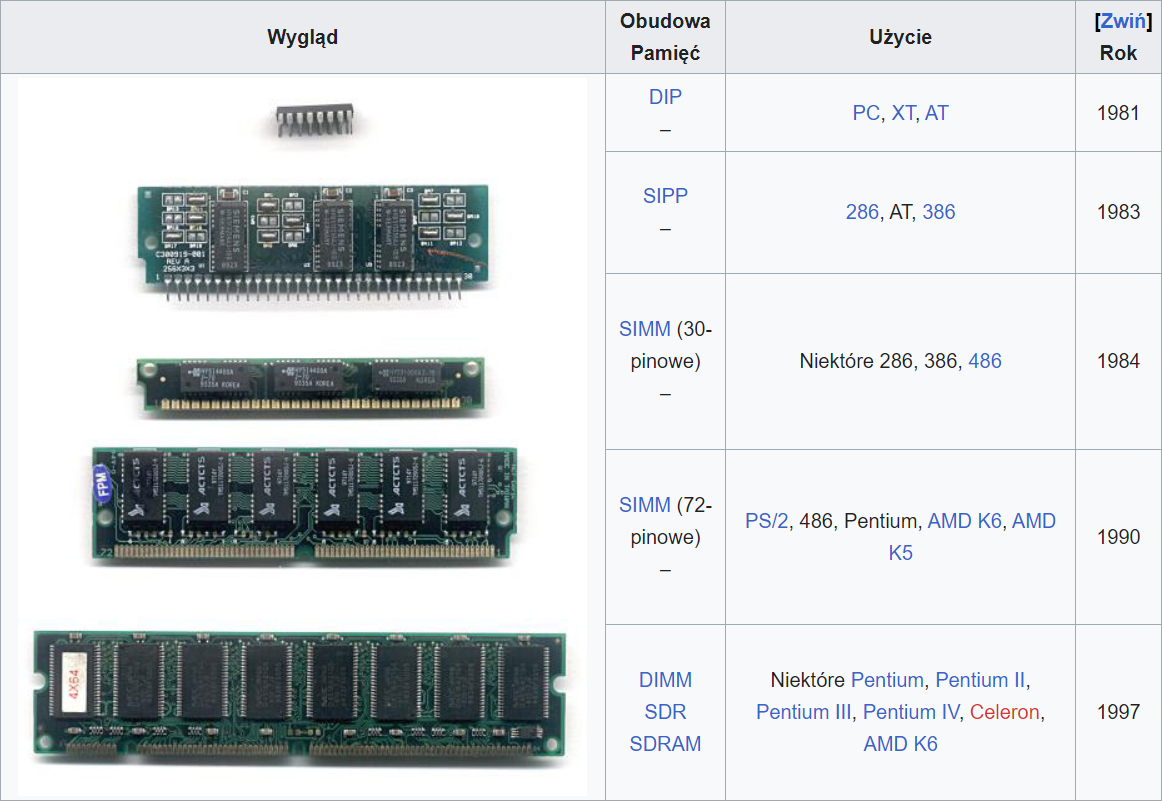Open the Pentium II link
This screenshot has width=1162, height=801.
pyautogui.click(x=980, y=680)
